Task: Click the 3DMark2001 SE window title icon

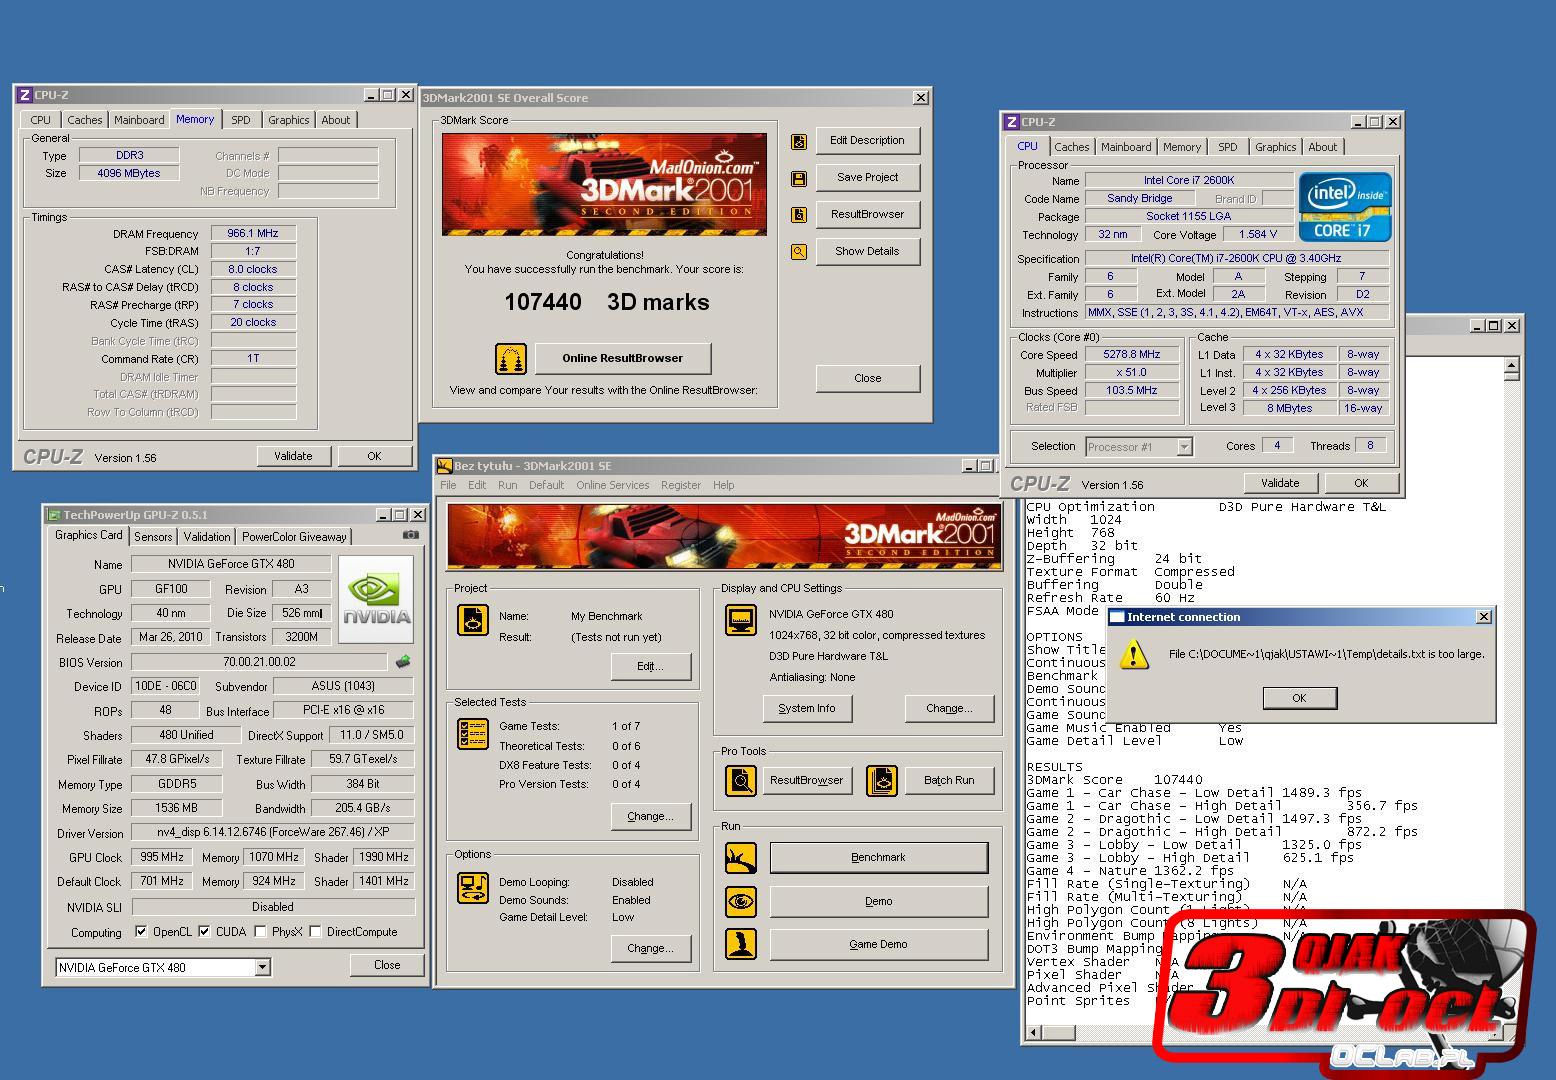Action: tap(445, 466)
